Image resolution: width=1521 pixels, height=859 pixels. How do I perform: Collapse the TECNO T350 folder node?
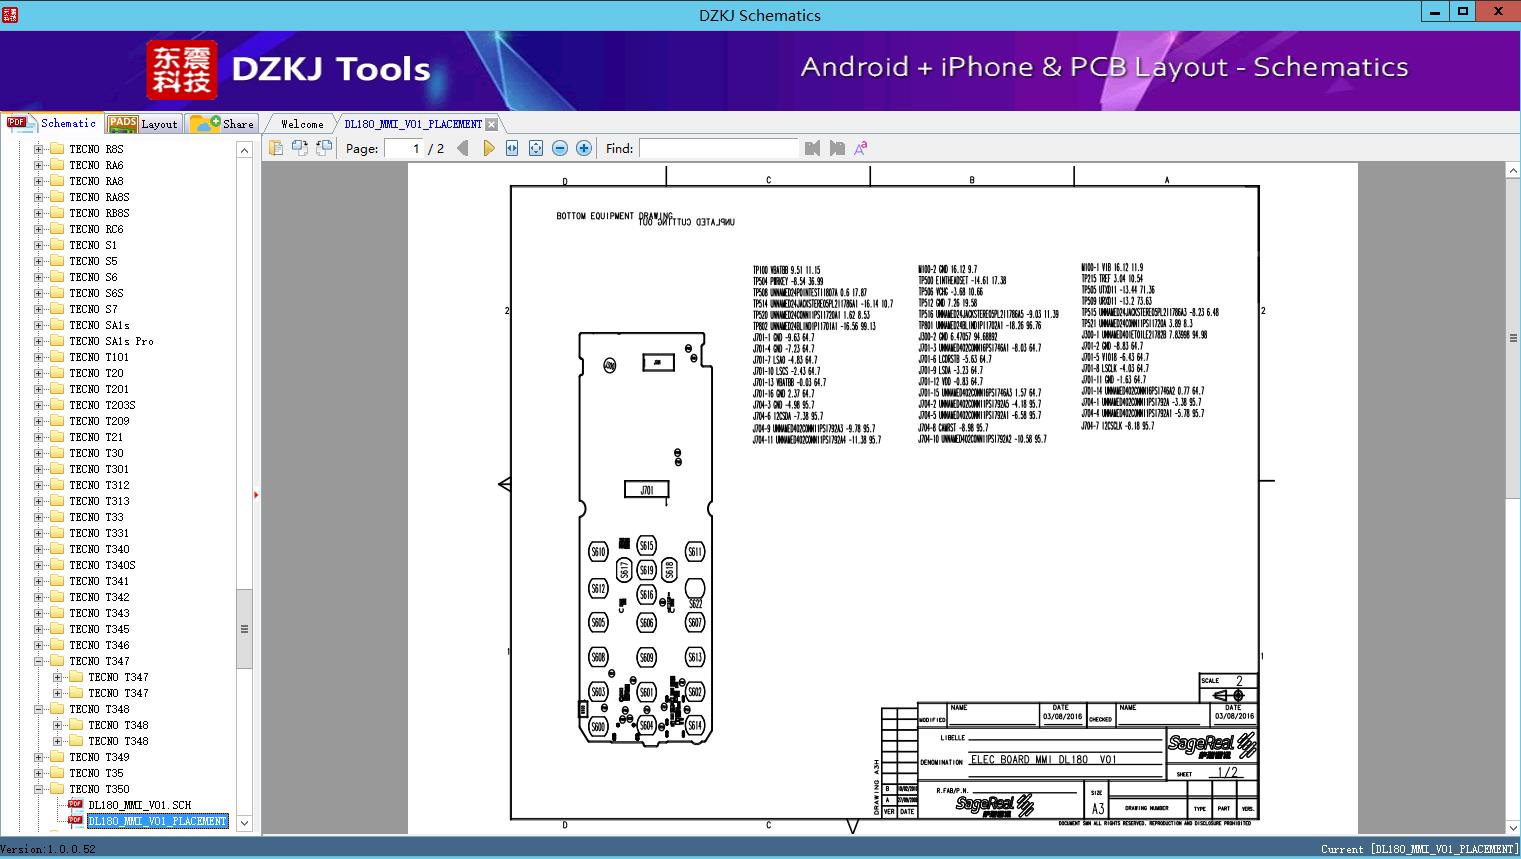coord(38,789)
